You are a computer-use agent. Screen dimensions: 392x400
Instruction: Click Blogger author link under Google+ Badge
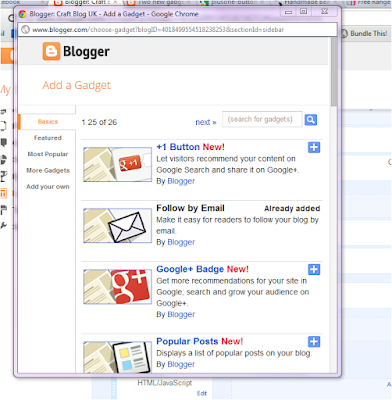click(181, 314)
